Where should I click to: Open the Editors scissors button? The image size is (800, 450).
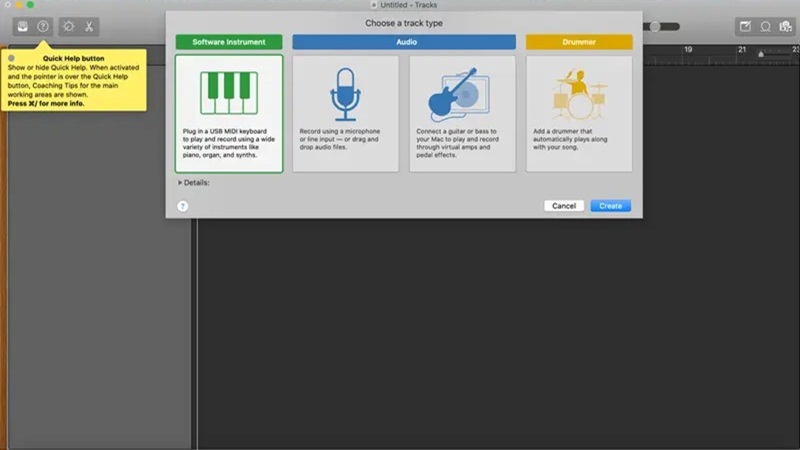89,27
